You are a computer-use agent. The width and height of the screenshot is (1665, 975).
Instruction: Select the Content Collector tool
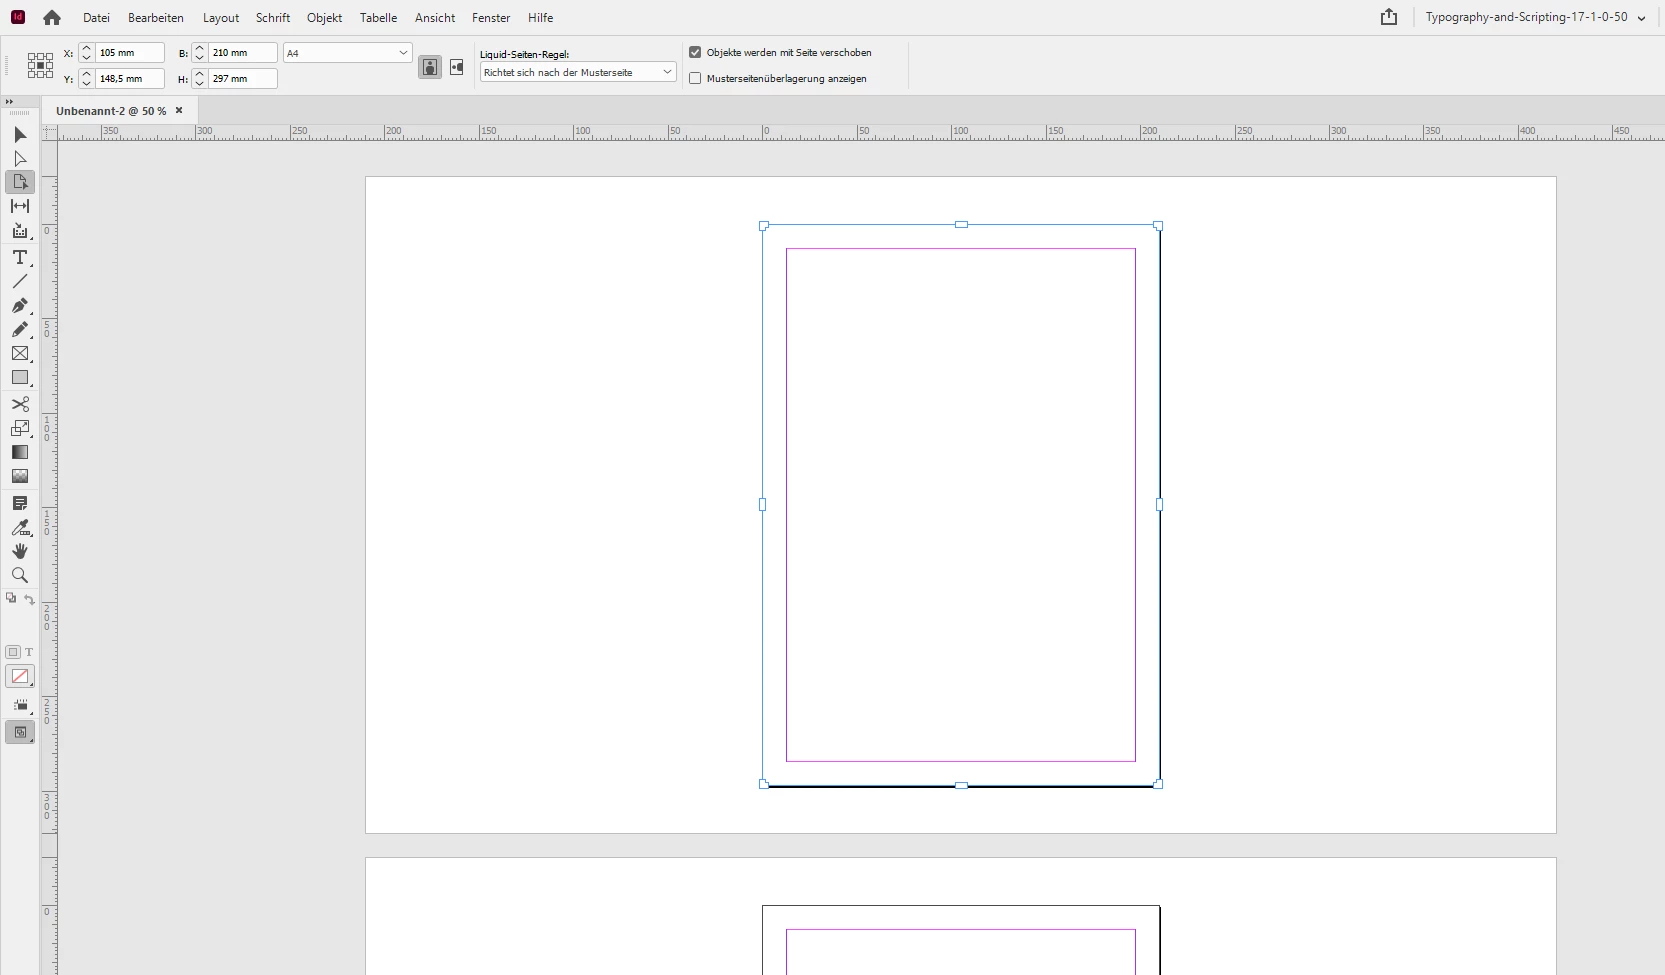tap(20, 231)
